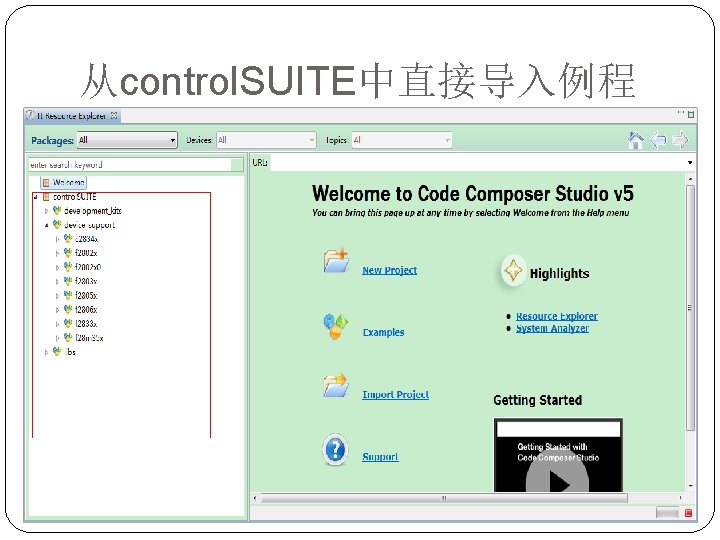Click the Support question mark icon

click(x=335, y=449)
